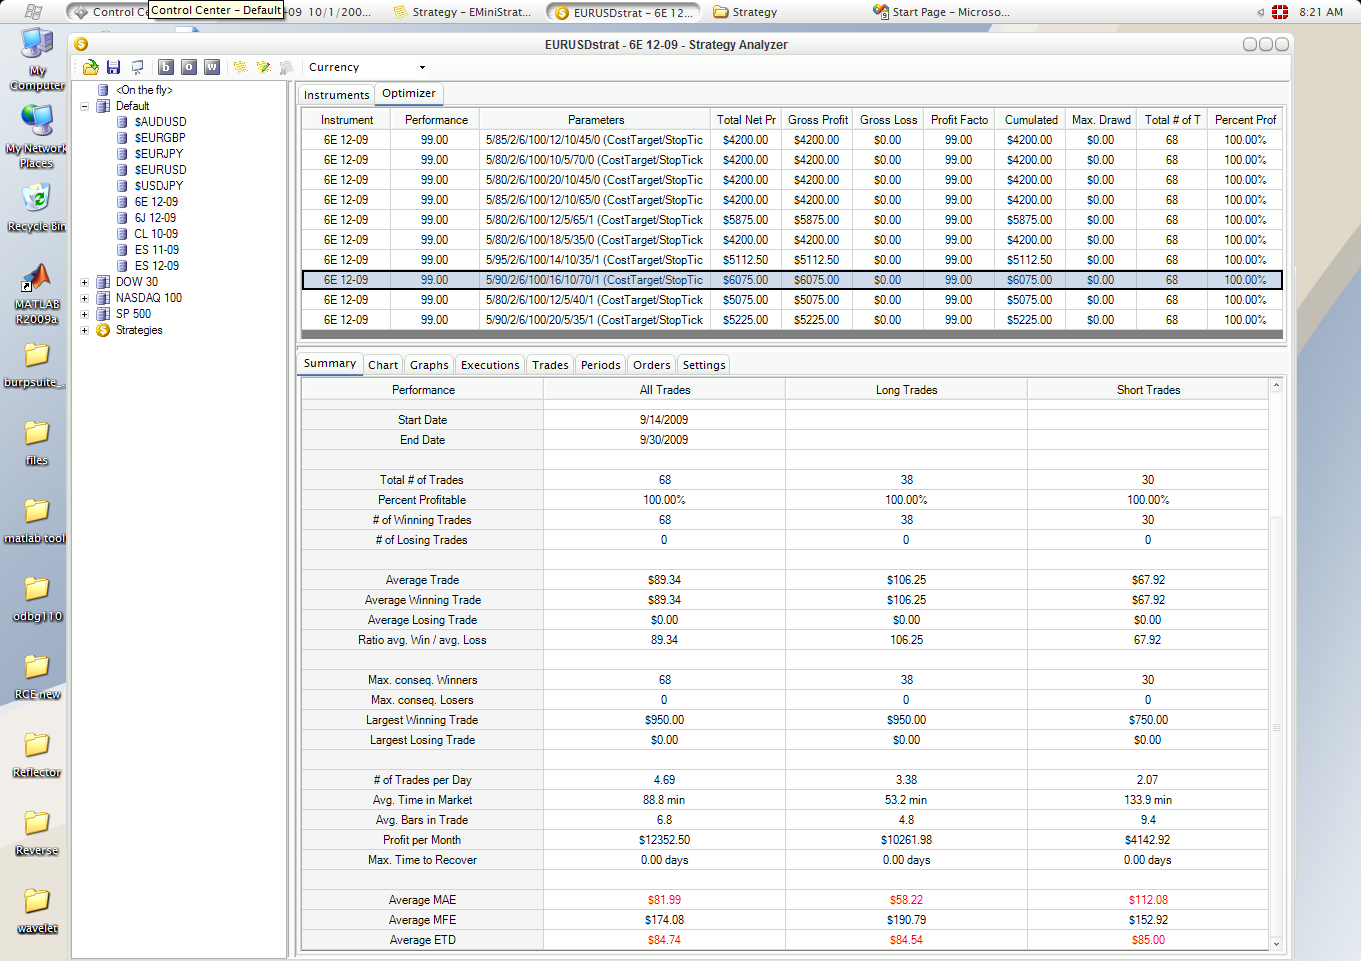Open the Recycle Bin desktop icon

point(37,208)
